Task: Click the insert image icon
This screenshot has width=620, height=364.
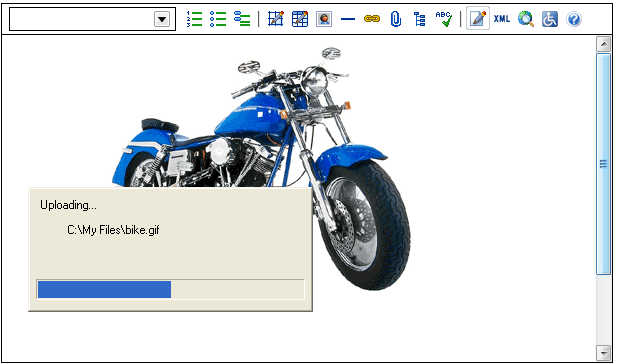Action: tap(324, 19)
